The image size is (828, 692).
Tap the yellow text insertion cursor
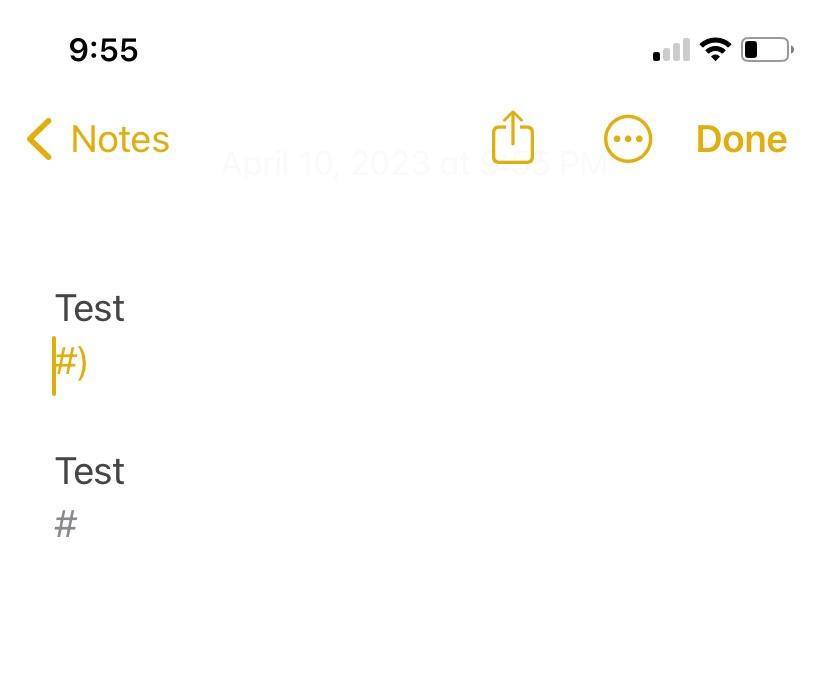click(x=54, y=366)
